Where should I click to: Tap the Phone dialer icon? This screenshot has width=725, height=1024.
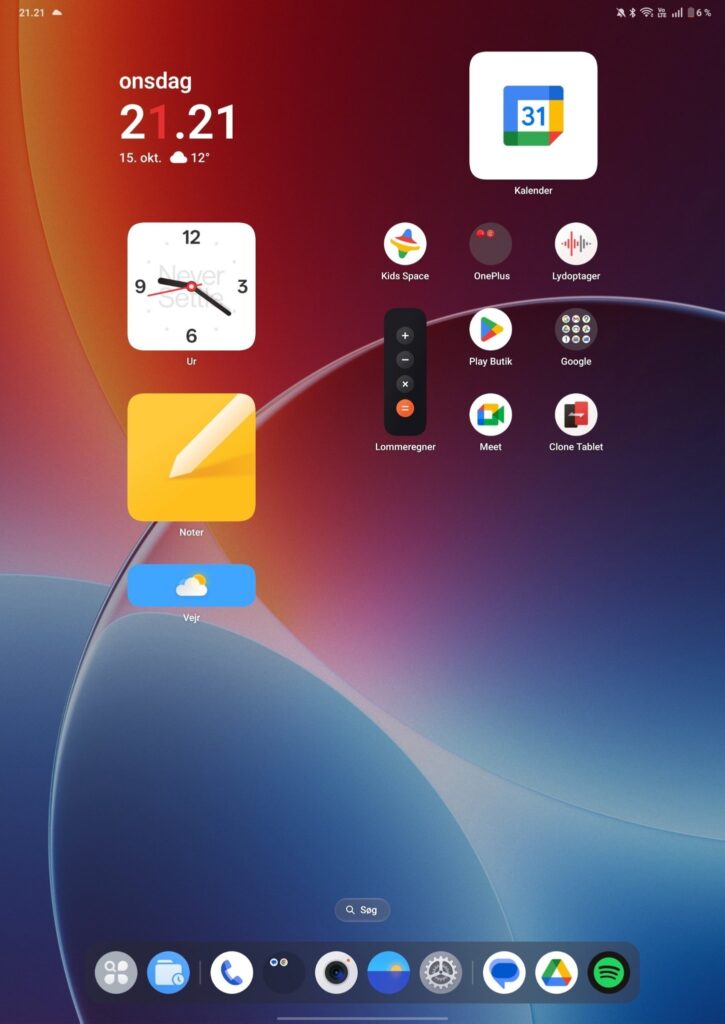click(x=232, y=972)
